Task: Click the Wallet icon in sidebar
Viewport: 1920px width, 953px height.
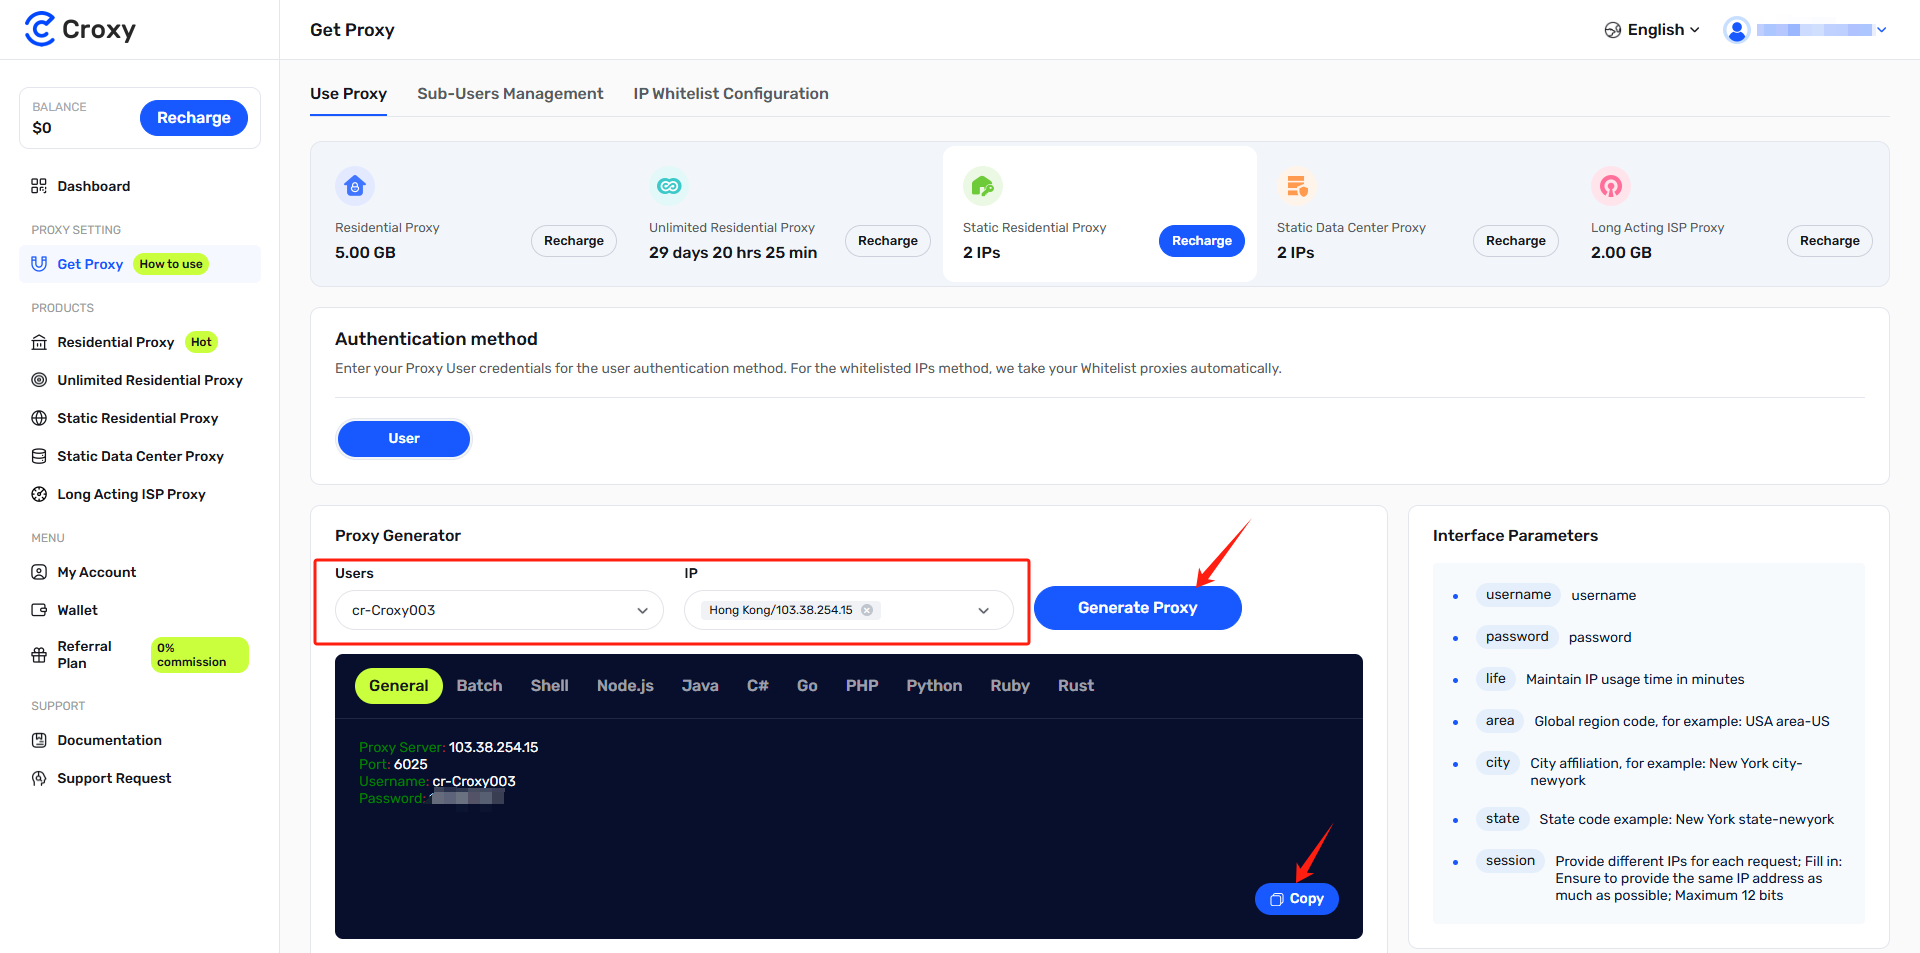Action: (x=39, y=610)
